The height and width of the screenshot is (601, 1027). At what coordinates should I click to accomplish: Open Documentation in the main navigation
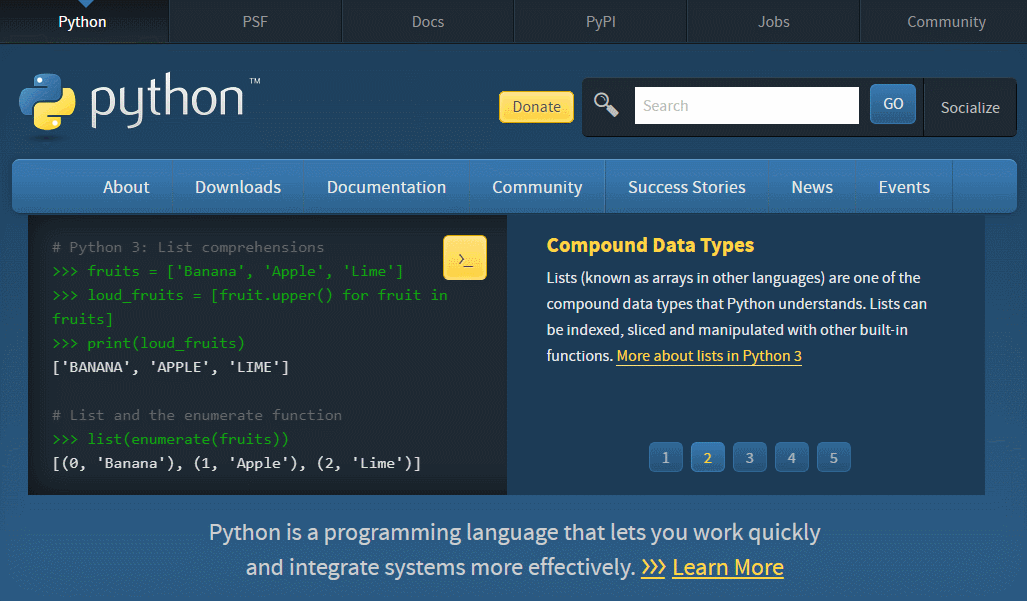coord(386,187)
